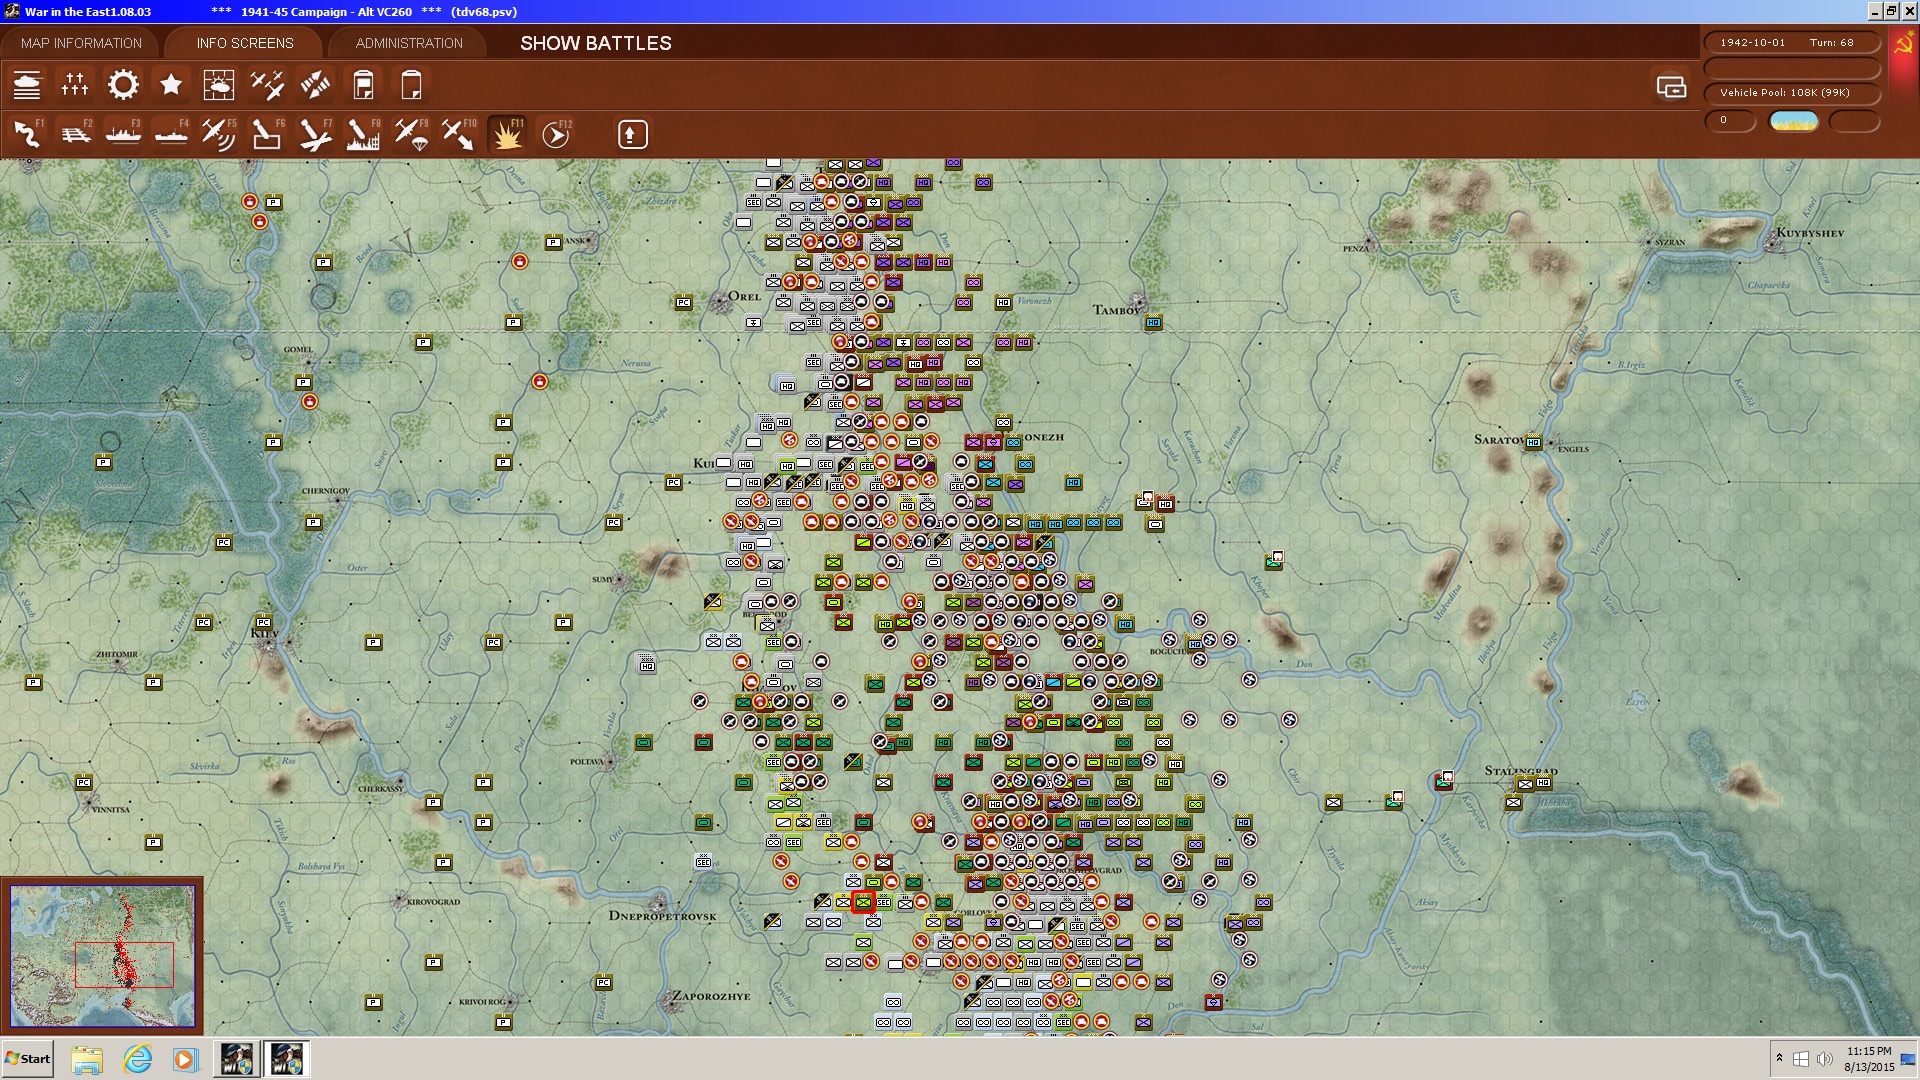Click the Zaporozhye city label
The width and height of the screenshot is (1920, 1080).
coord(710,996)
